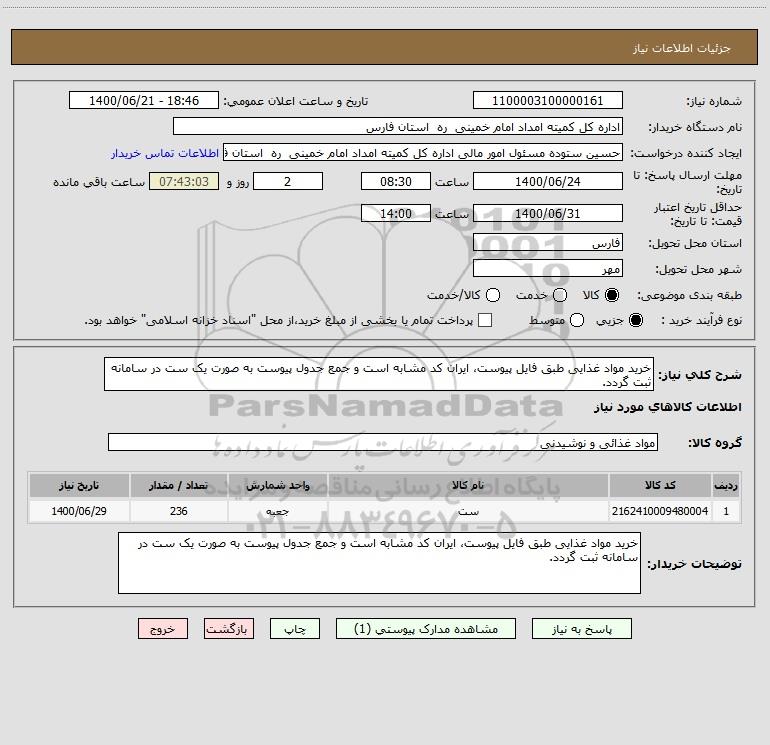
Task: Click the شماره نیاز field 1100003100000161
Action: click(x=548, y=101)
